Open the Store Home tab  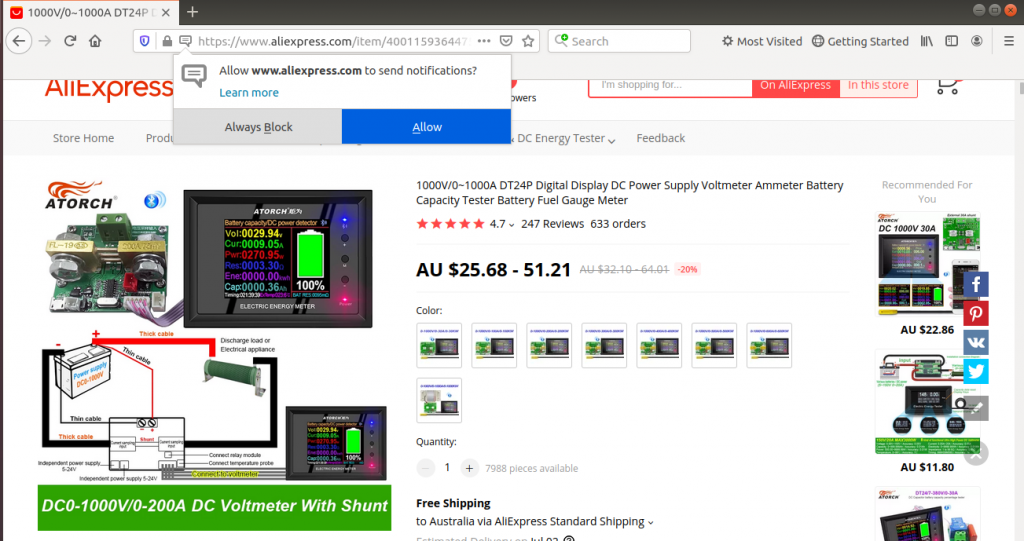tap(83, 138)
